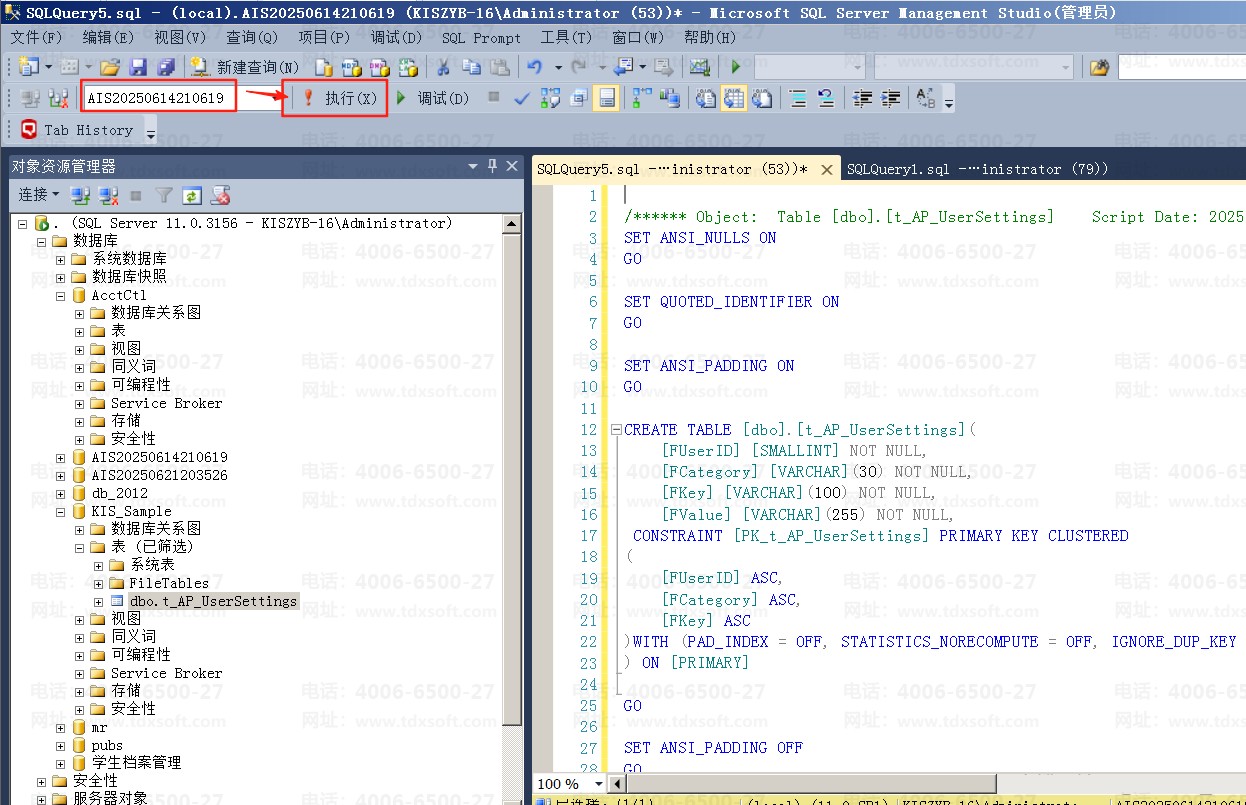This screenshot has height=805, width=1246.
Task: Open the 查询(Q) menu
Action: coord(252,37)
